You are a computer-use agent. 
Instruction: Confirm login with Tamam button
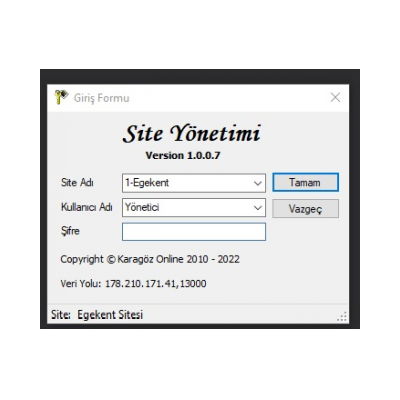[x=305, y=182]
